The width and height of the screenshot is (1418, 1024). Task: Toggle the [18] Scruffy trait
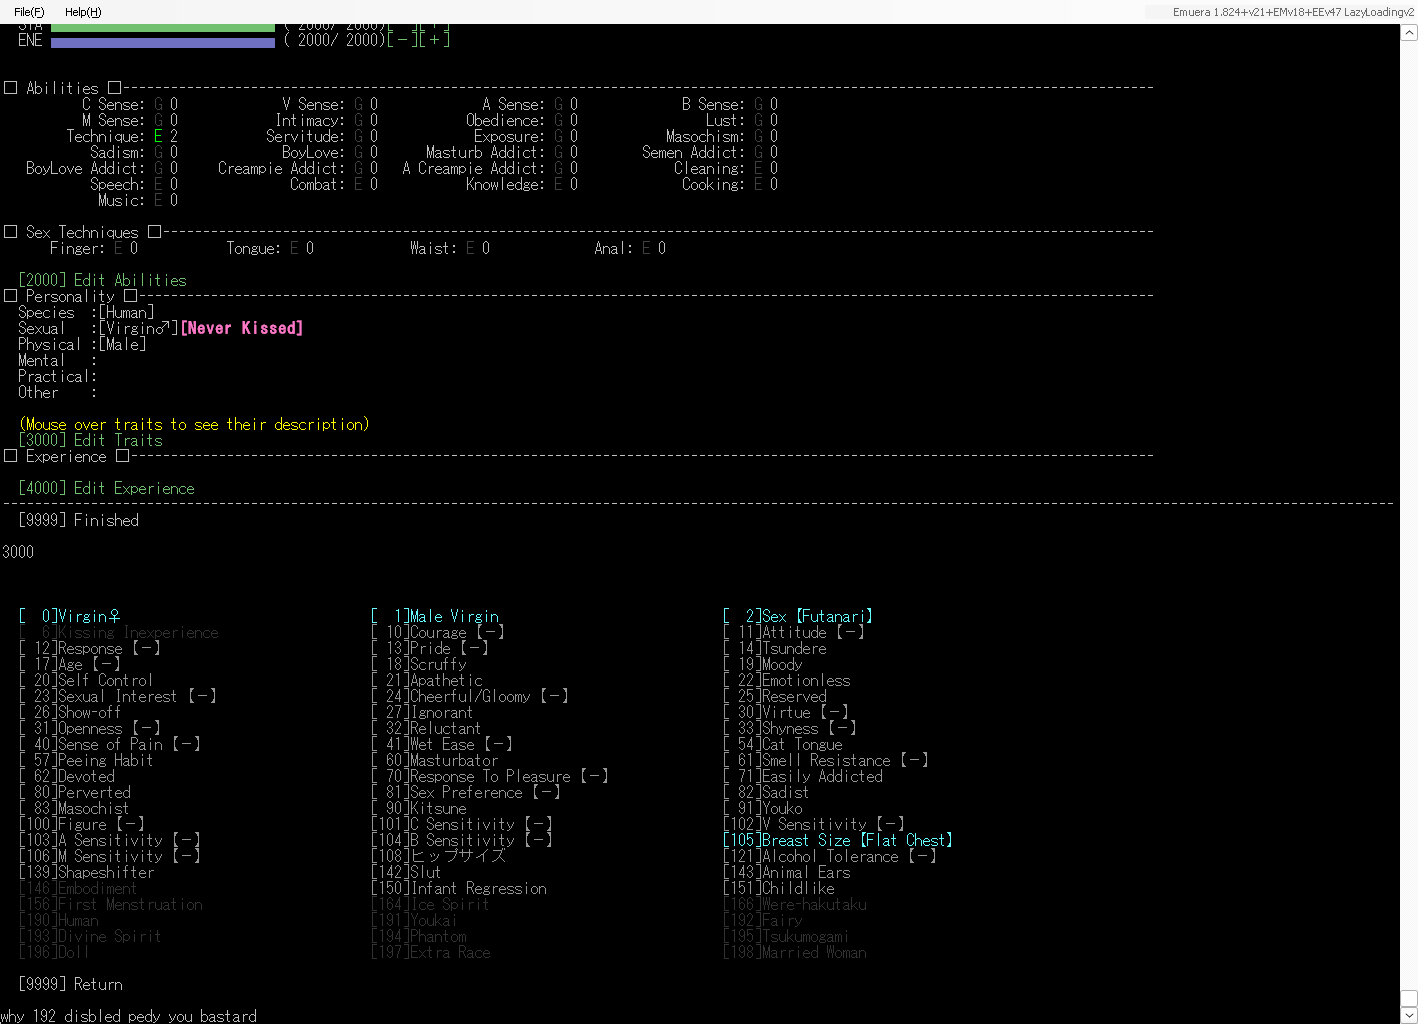418,664
